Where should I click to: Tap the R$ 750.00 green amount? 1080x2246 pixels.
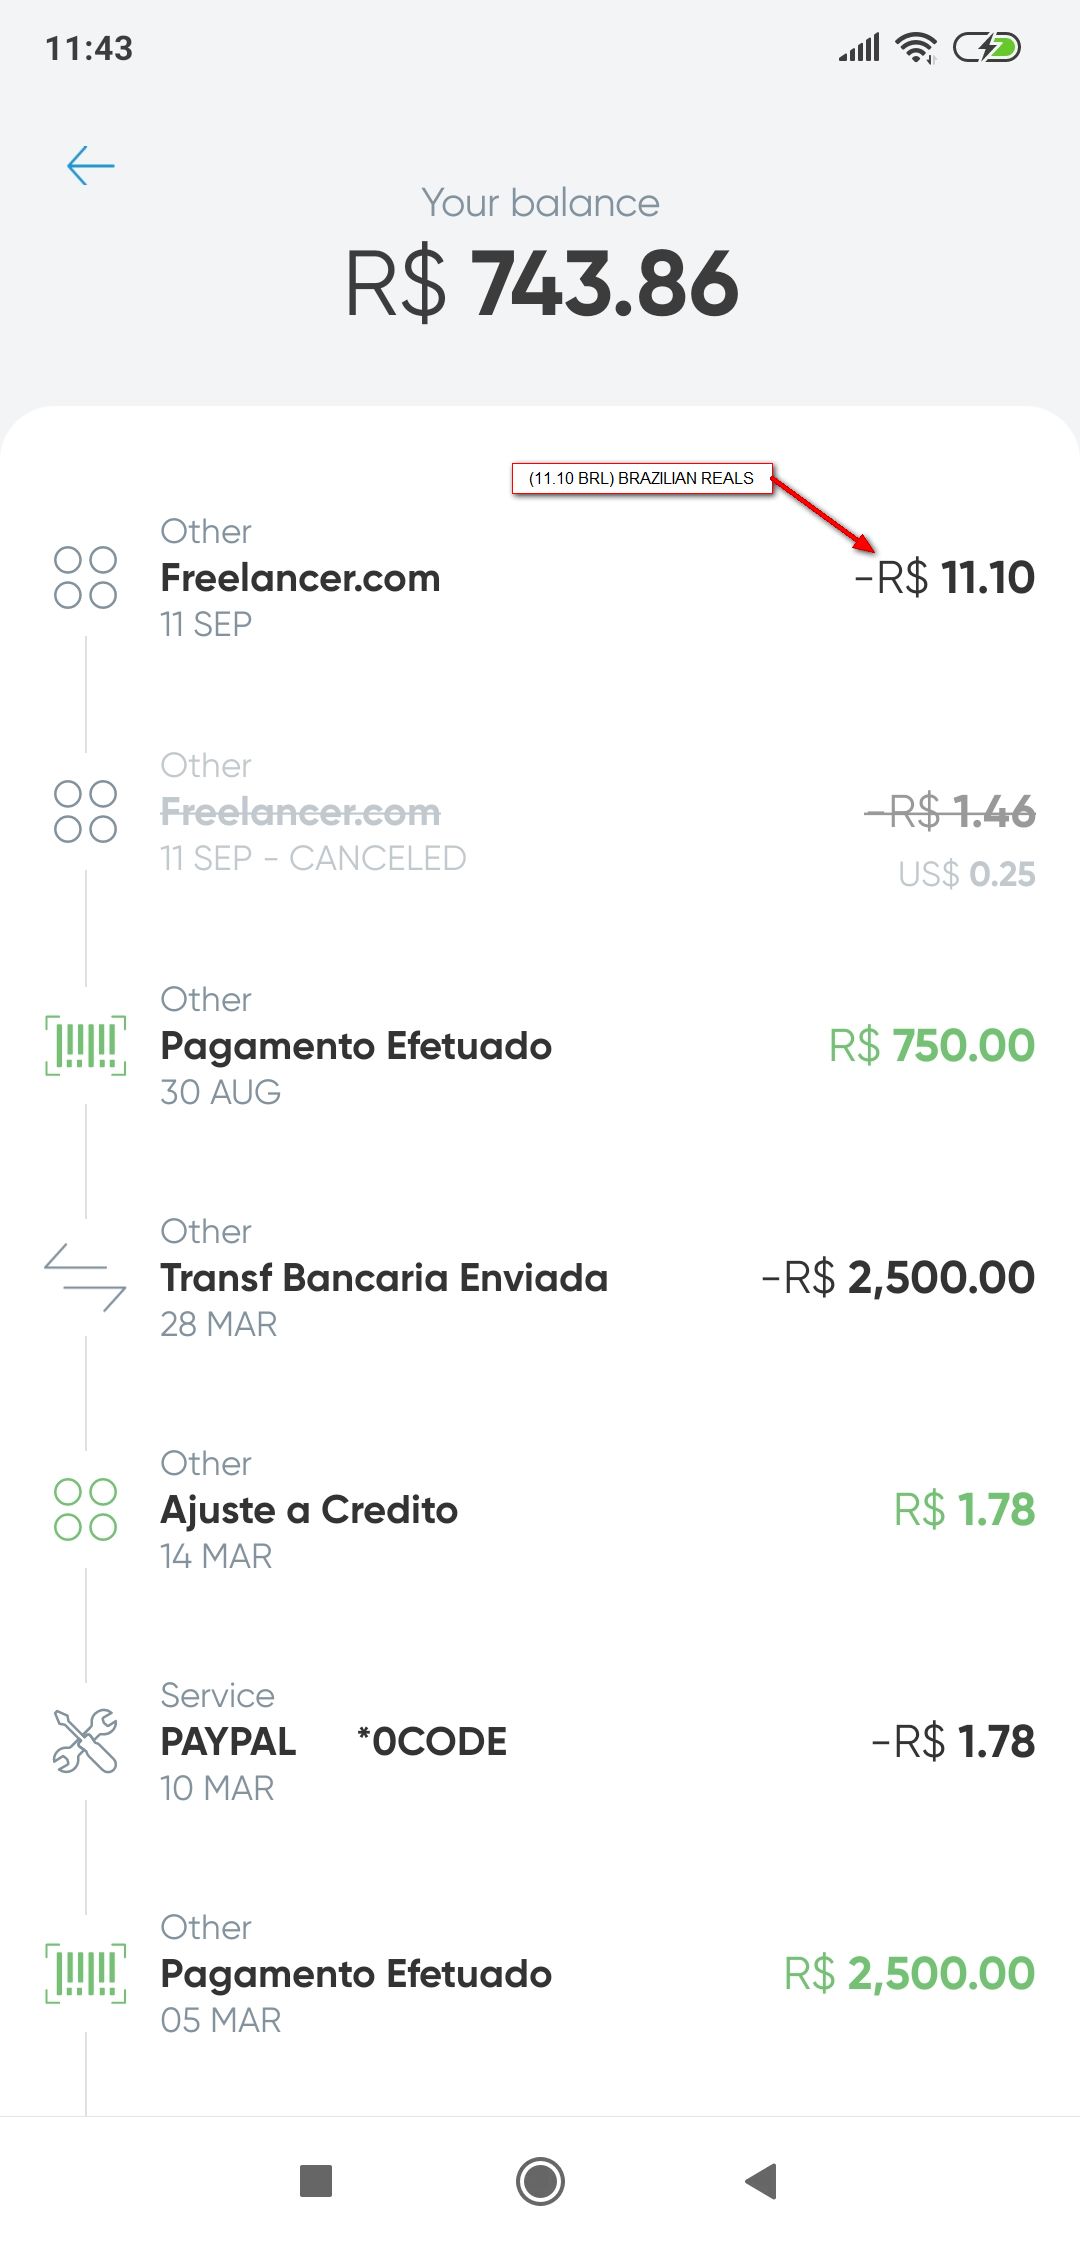931,1046
